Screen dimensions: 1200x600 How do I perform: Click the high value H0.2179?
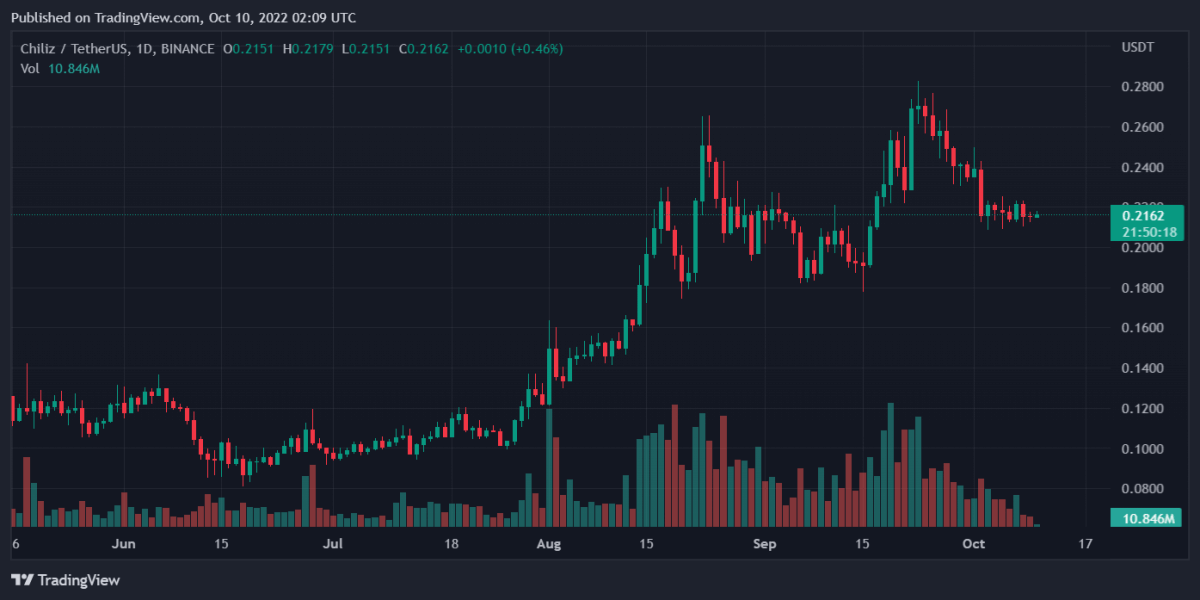coord(308,48)
